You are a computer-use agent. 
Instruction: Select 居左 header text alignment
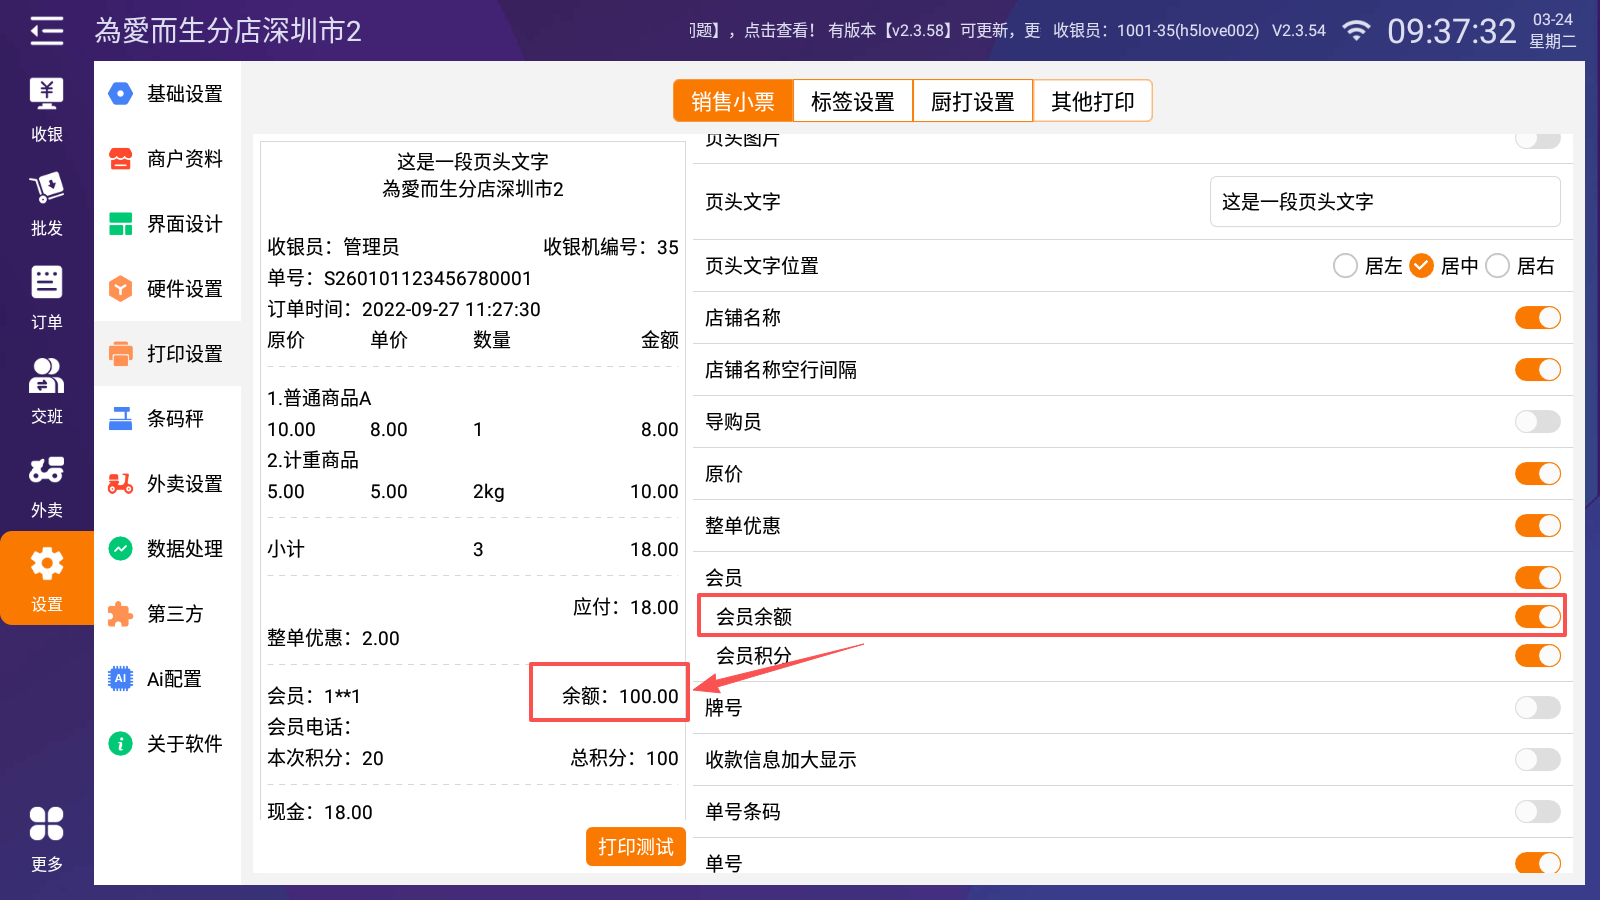(1346, 266)
